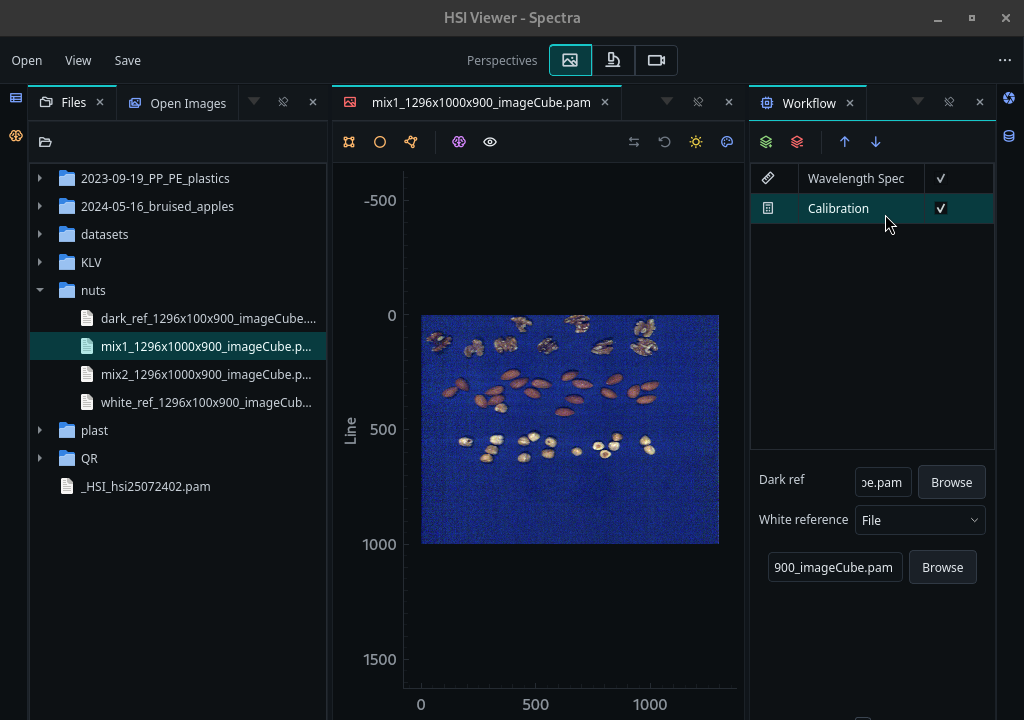Close the mix1 image tab
The height and width of the screenshot is (720, 1024).
[605, 102]
